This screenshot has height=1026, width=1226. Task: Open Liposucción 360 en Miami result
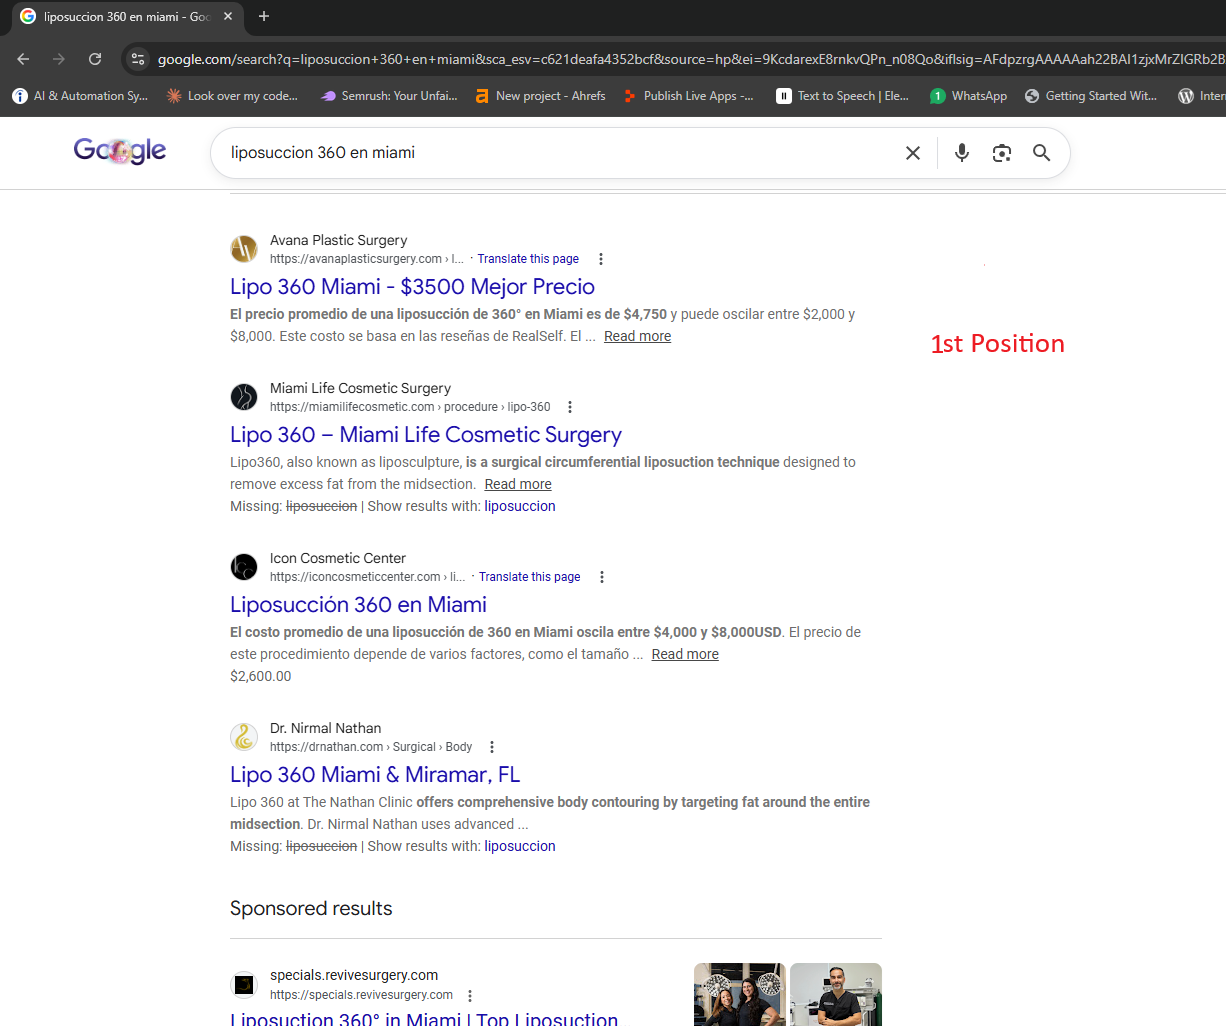(x=358, y=605)
